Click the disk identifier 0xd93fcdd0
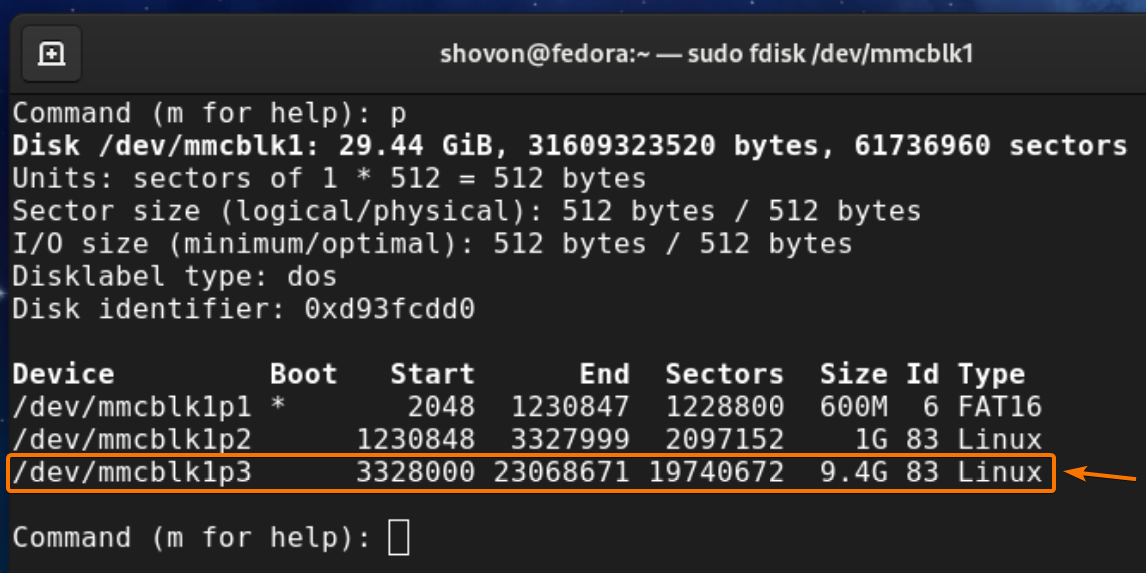This screenshot has height=573, width=1146. point(389,309)
